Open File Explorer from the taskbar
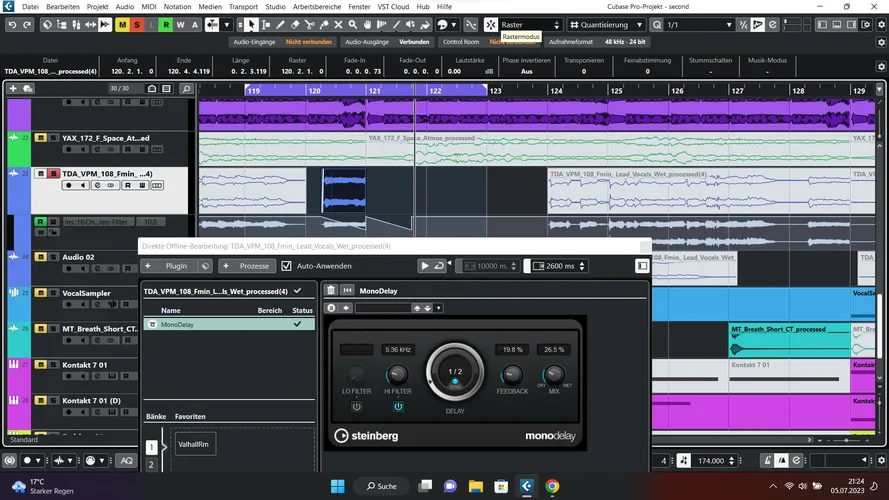 click(x=475, y=486)
